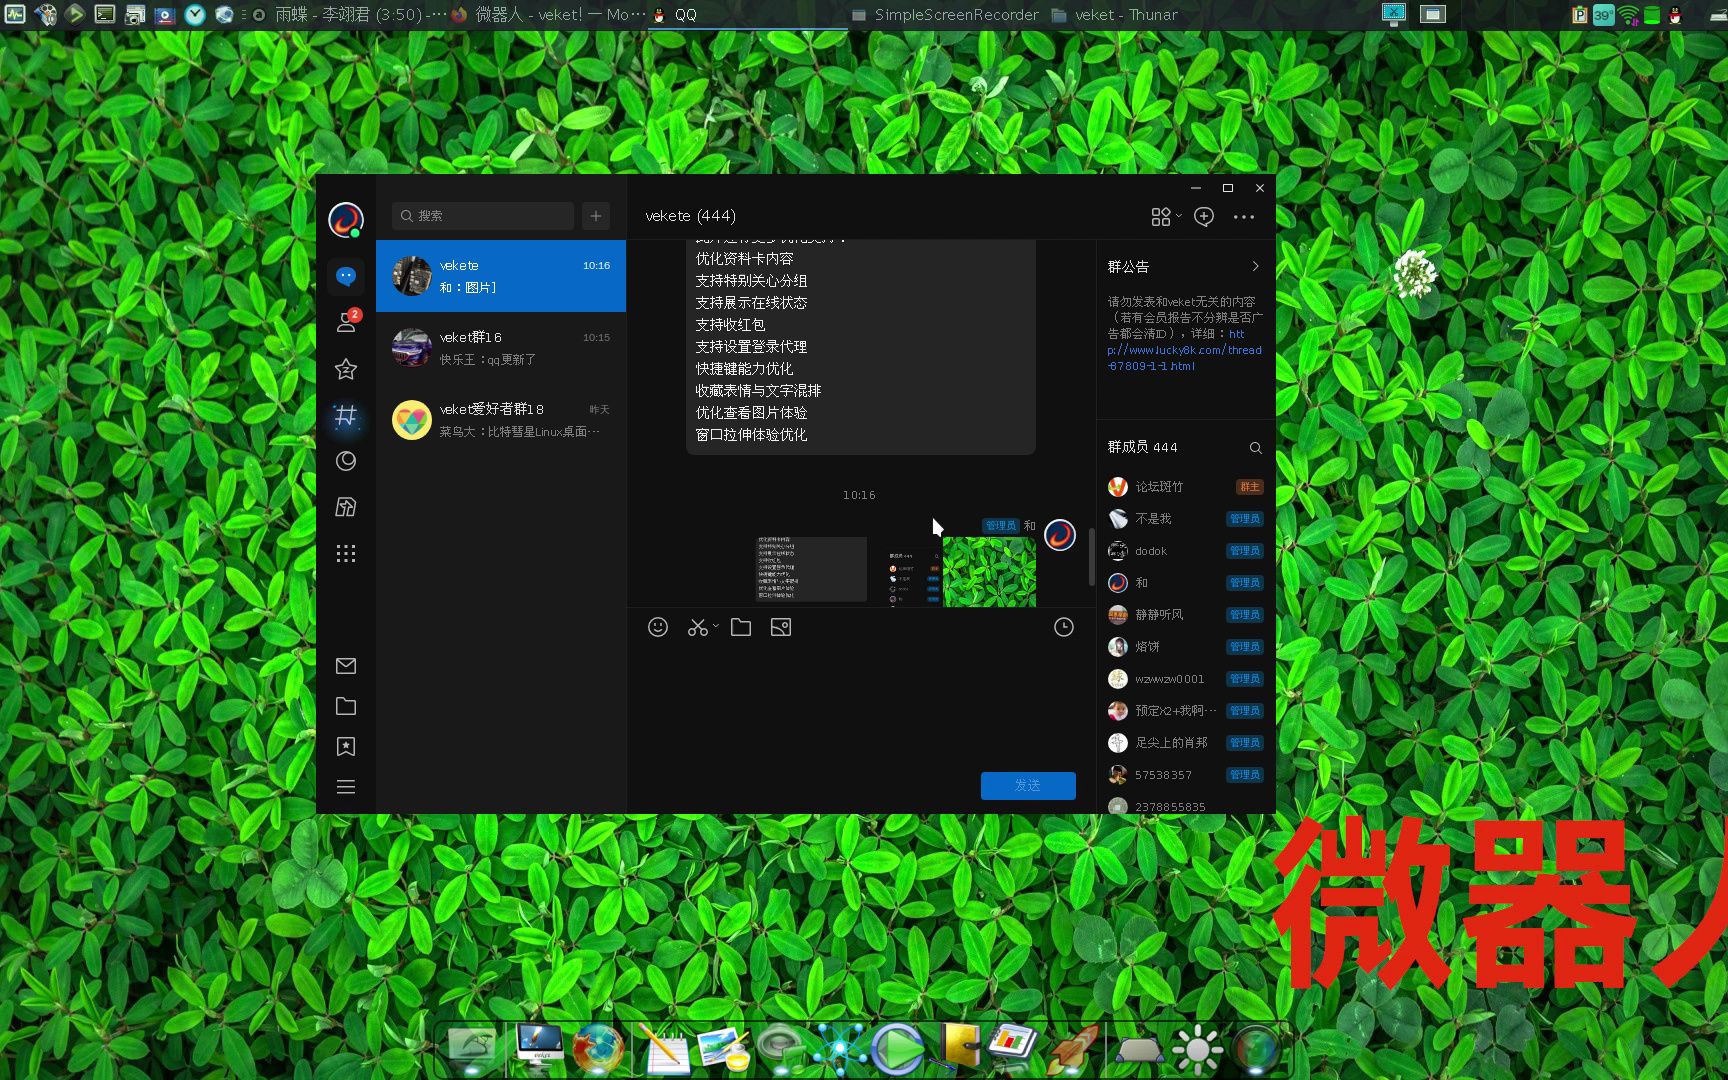Search group members with magnifier icon
Viewport: 1728px width, 1080px height.
click(x=1255, y=447)
